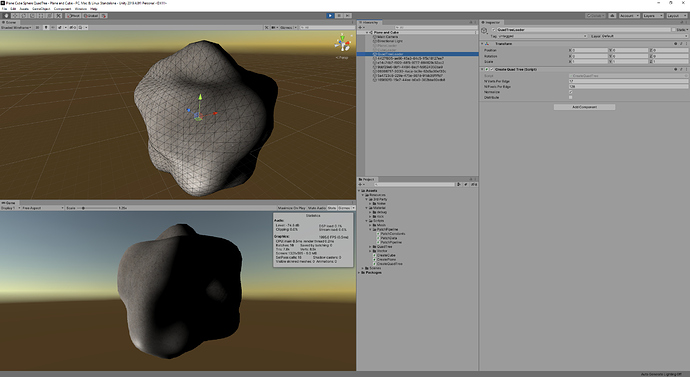This screenshot has width=690, height=377.
Task: Click N Verts Per Edge field
Action: click(628, 81)
